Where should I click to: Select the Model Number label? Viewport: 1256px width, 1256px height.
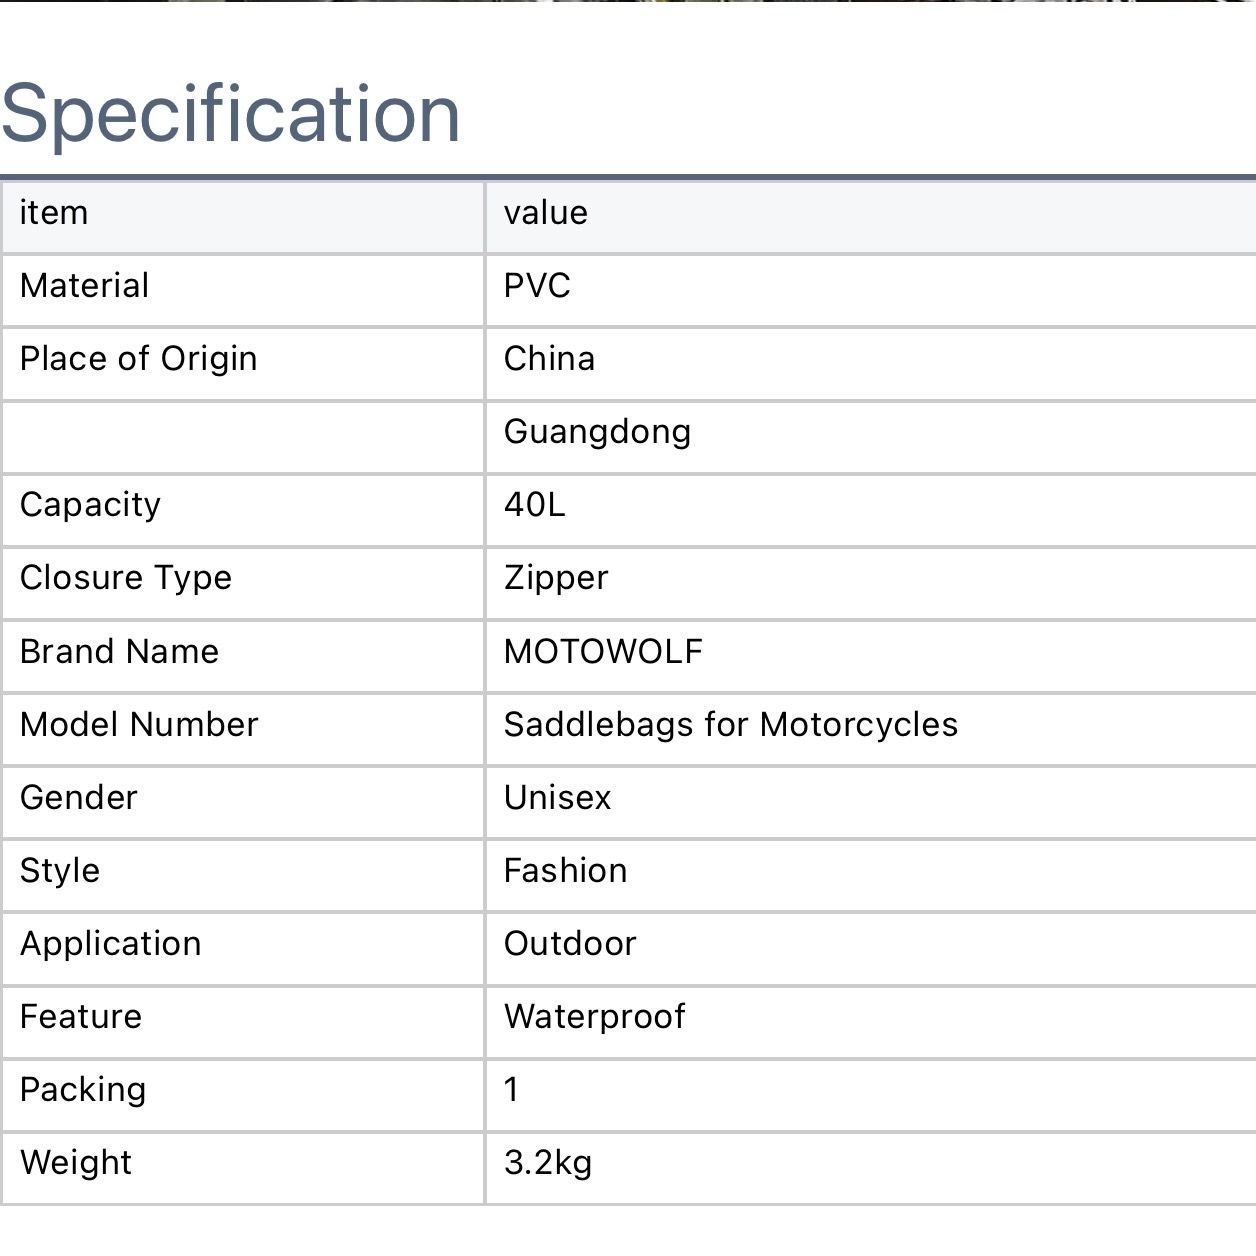pyautogui.click(x=139, y=725)
